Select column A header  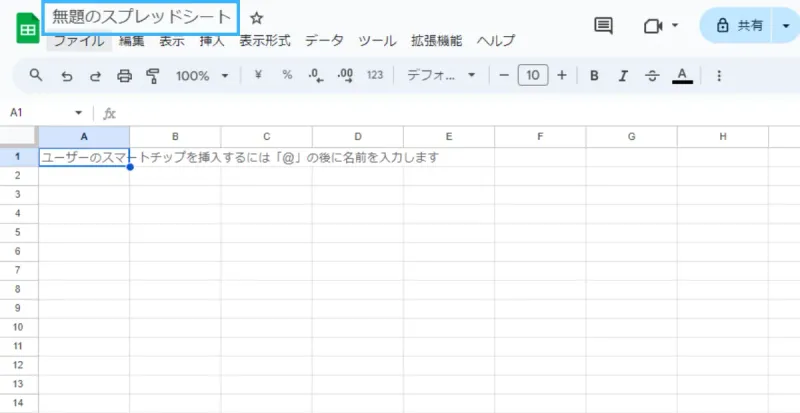pos(84,137)
